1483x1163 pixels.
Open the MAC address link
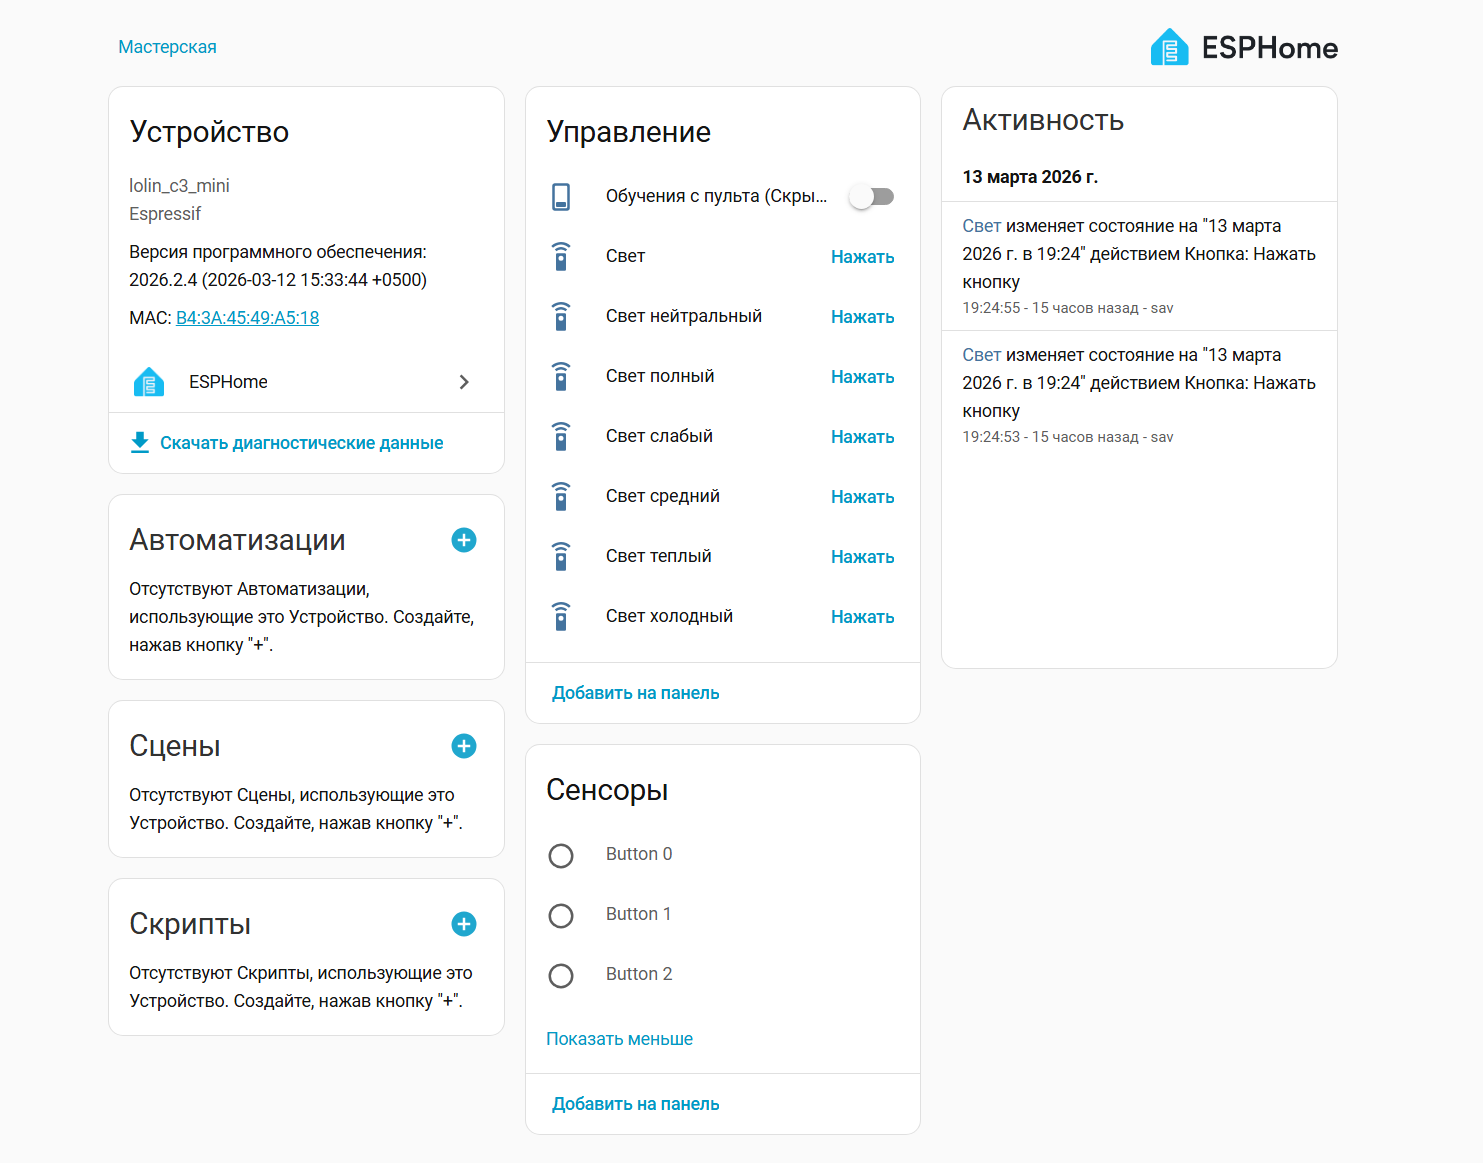pyautogui.click(x=247, y=318)
